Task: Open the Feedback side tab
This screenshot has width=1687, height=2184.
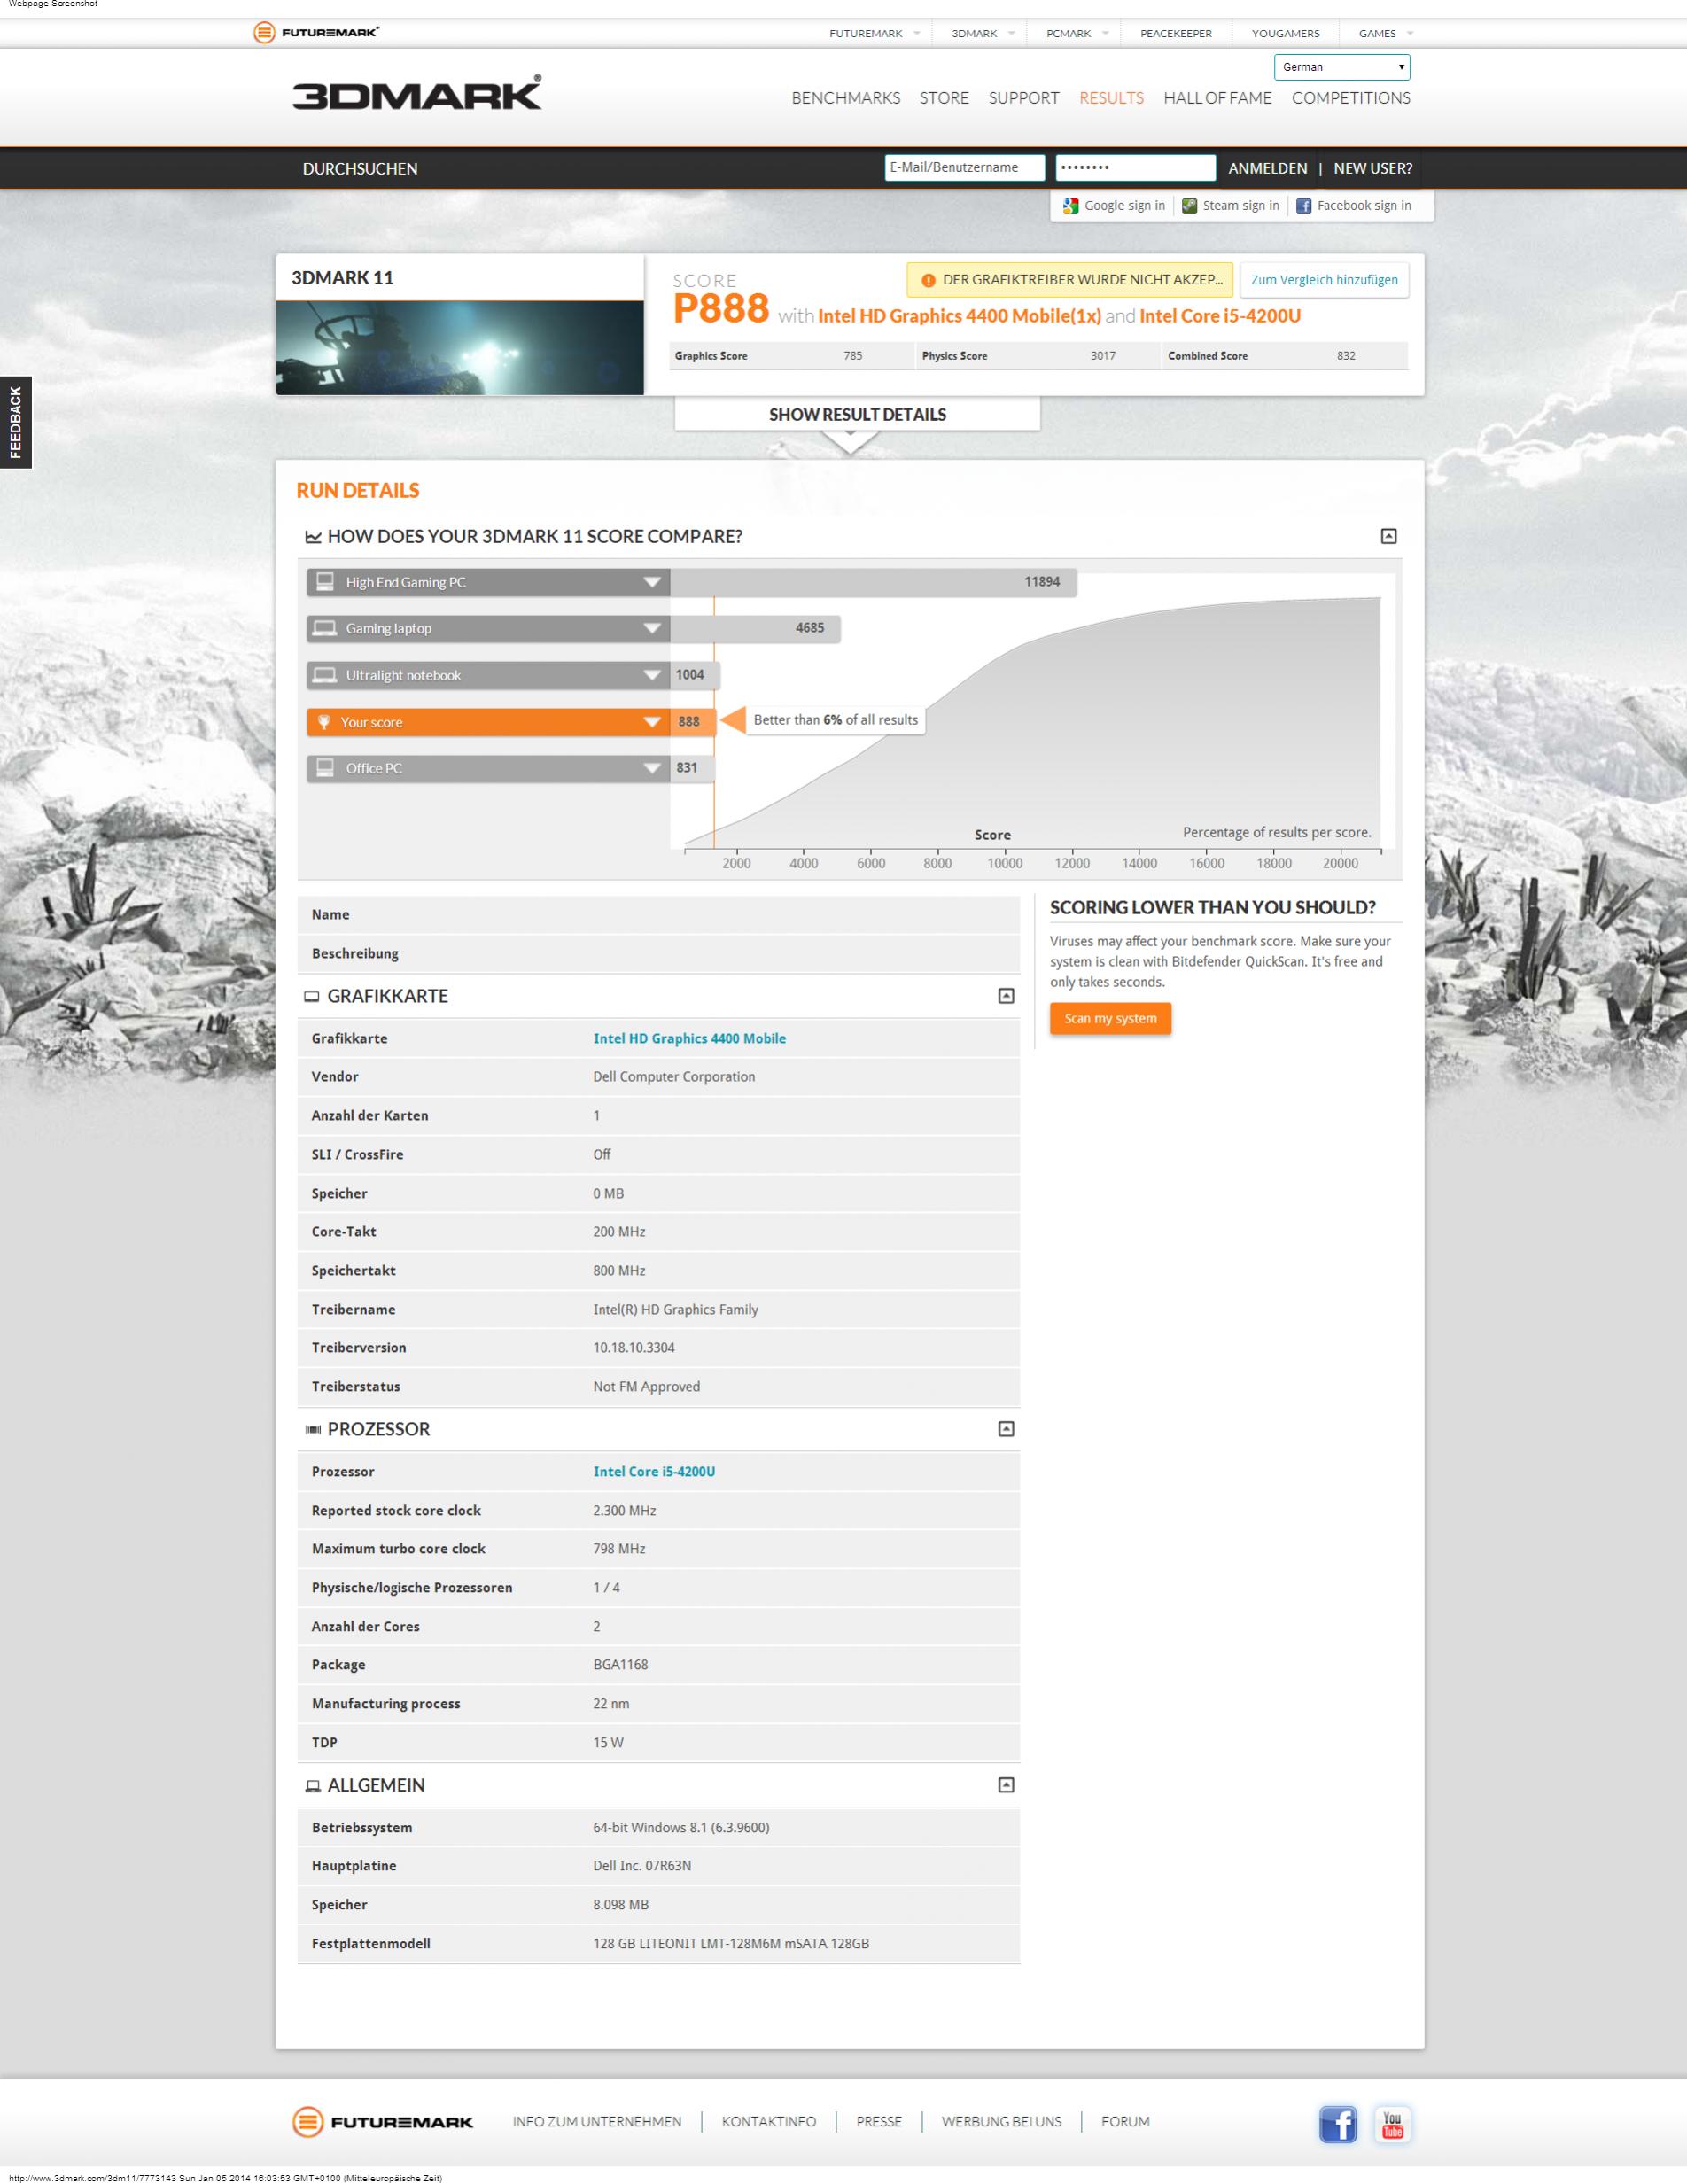Action: pyautogui.click(x=15, y=422)
